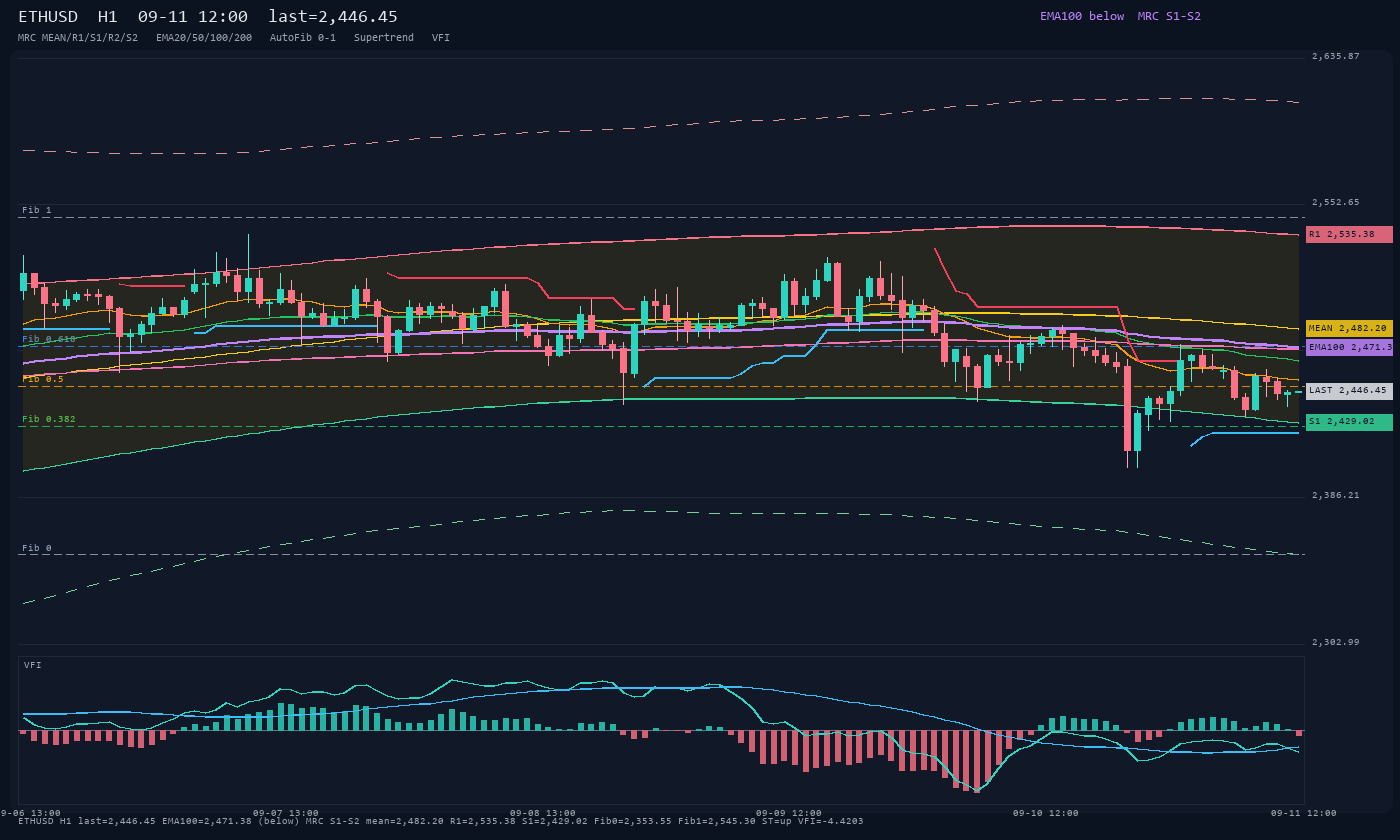Image resolution: width=1400 pixels, height=840 pixels.
Task: Click the 2,635.87 price axis label
Action: click(1336, 56)
